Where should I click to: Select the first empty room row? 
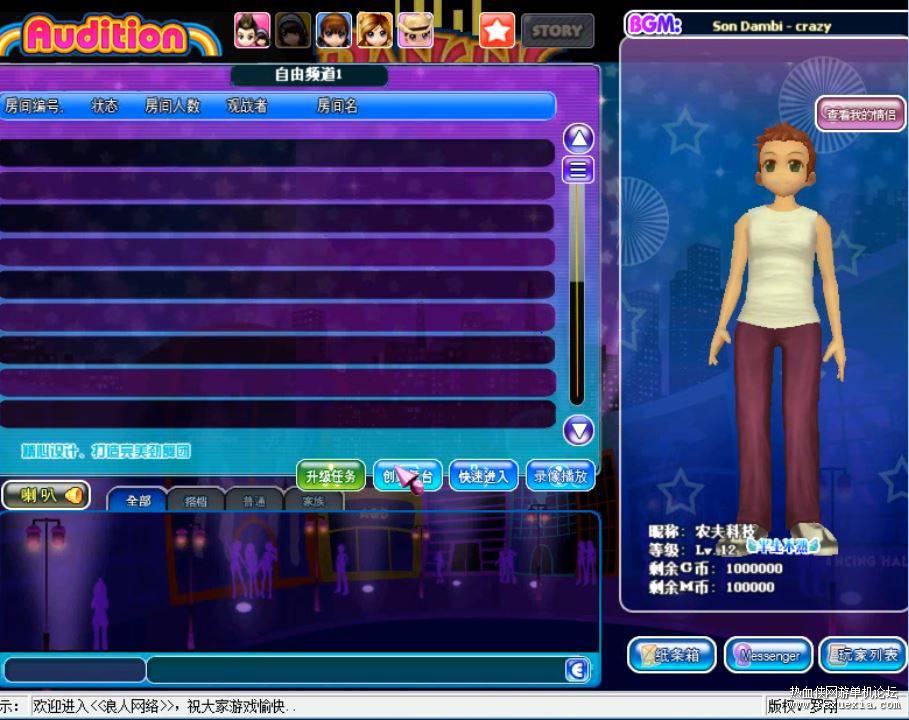(277, 152)
